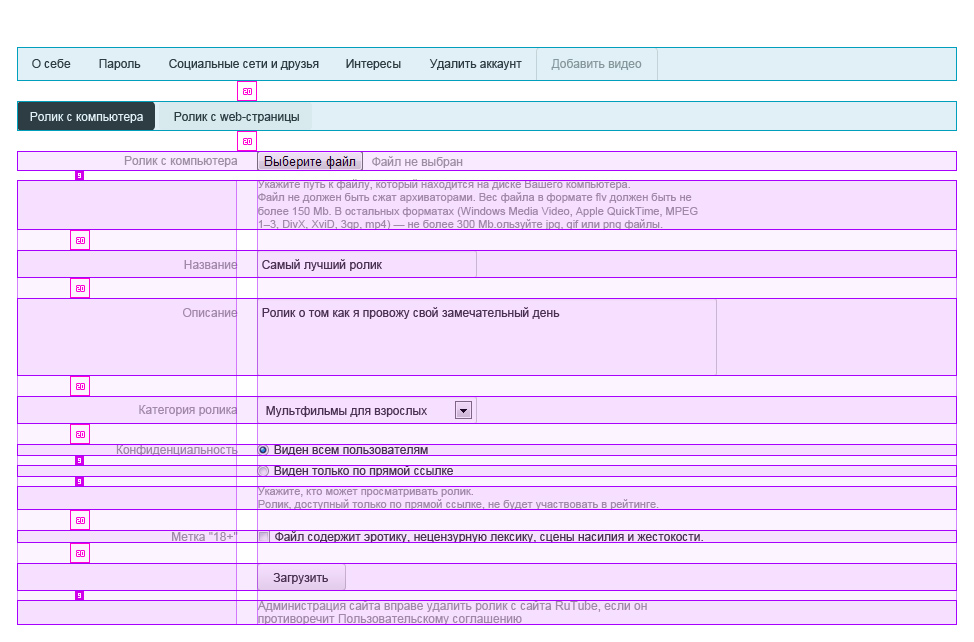Select 'Виден всем пользователям' radio button
The height and width of the screenshot is (642, 974).
[x=263, y=450]
